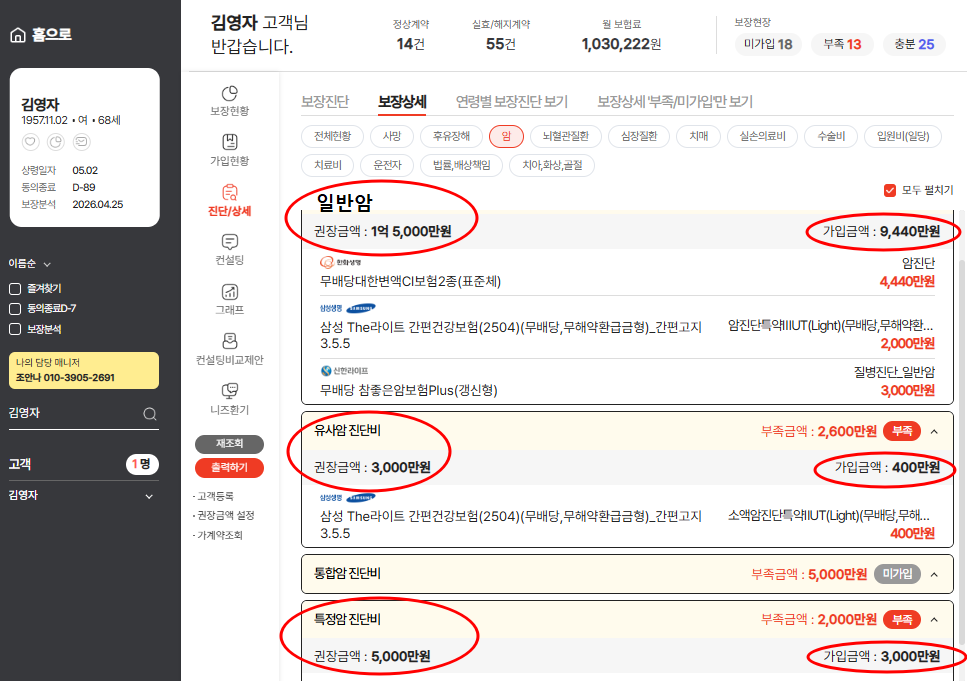Open 진단/상세 via its sidebar icon
The image size is (967, 681).
point(229,200)
